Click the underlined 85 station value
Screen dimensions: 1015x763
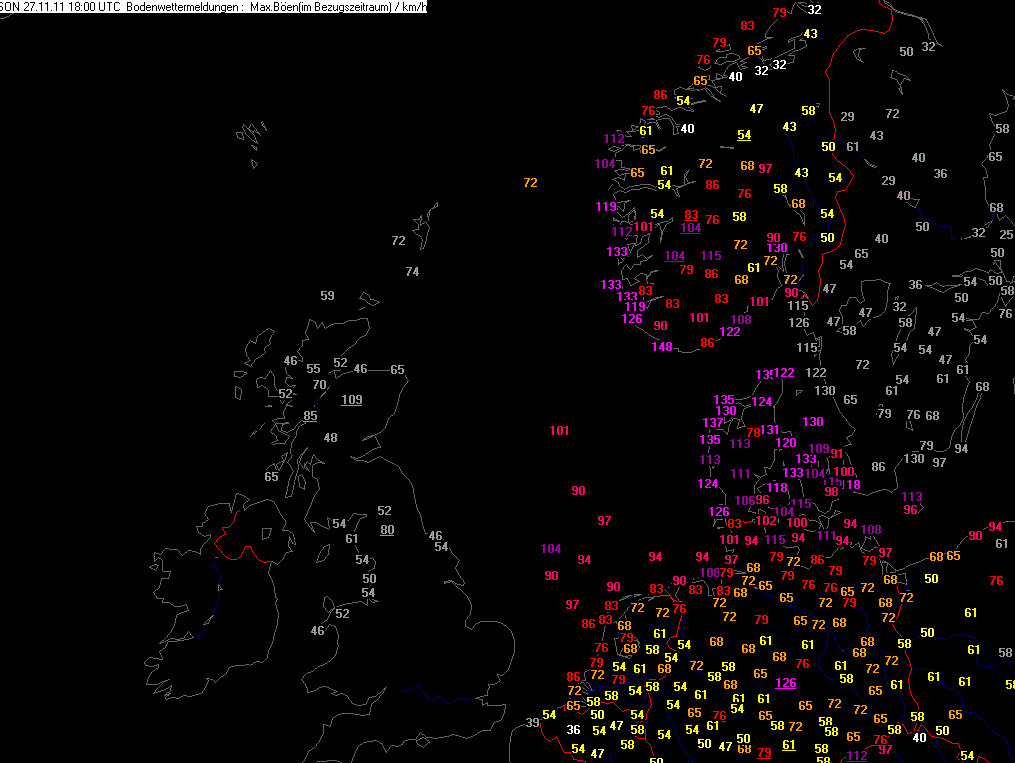click(311, 416)
